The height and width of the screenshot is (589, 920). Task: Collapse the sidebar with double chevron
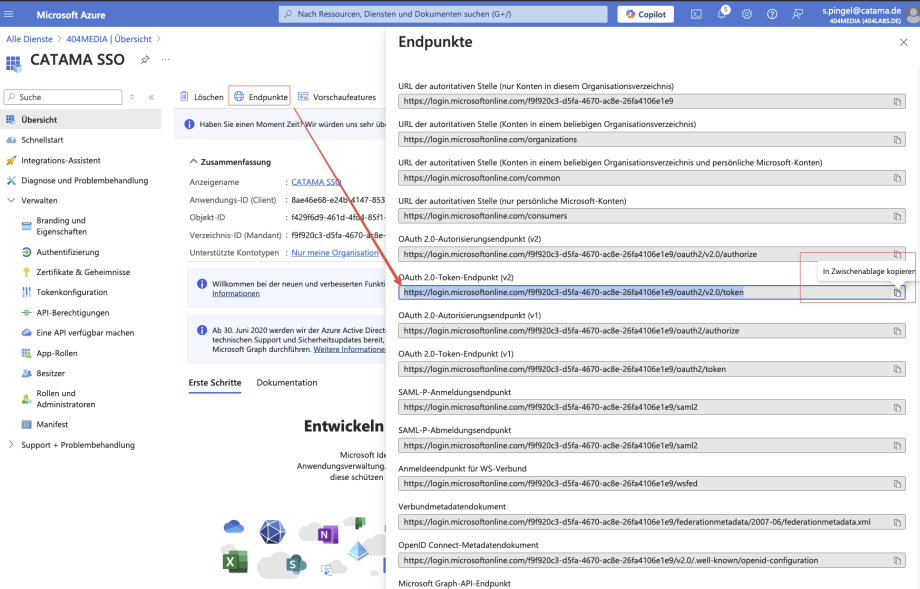[151, 97]
